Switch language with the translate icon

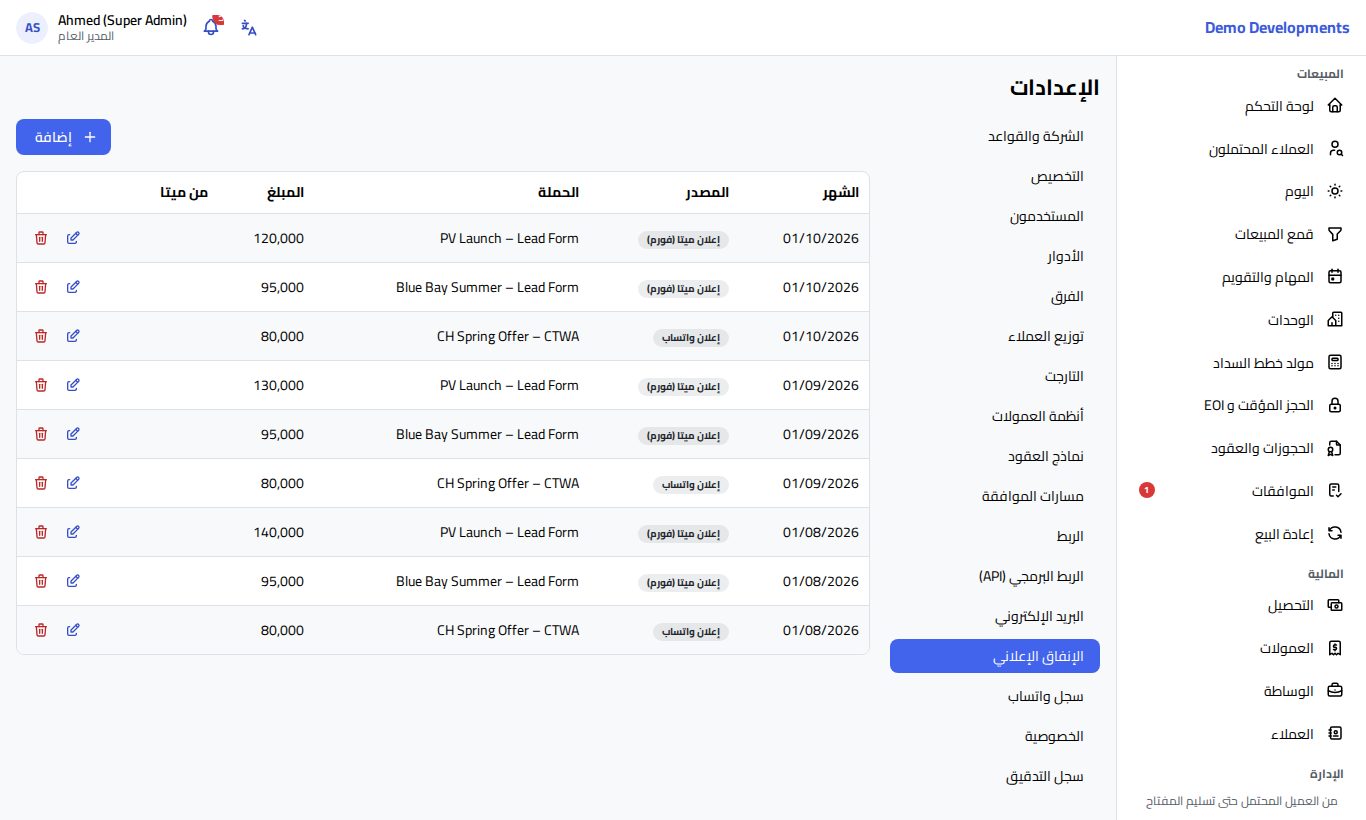pos(249,28)
